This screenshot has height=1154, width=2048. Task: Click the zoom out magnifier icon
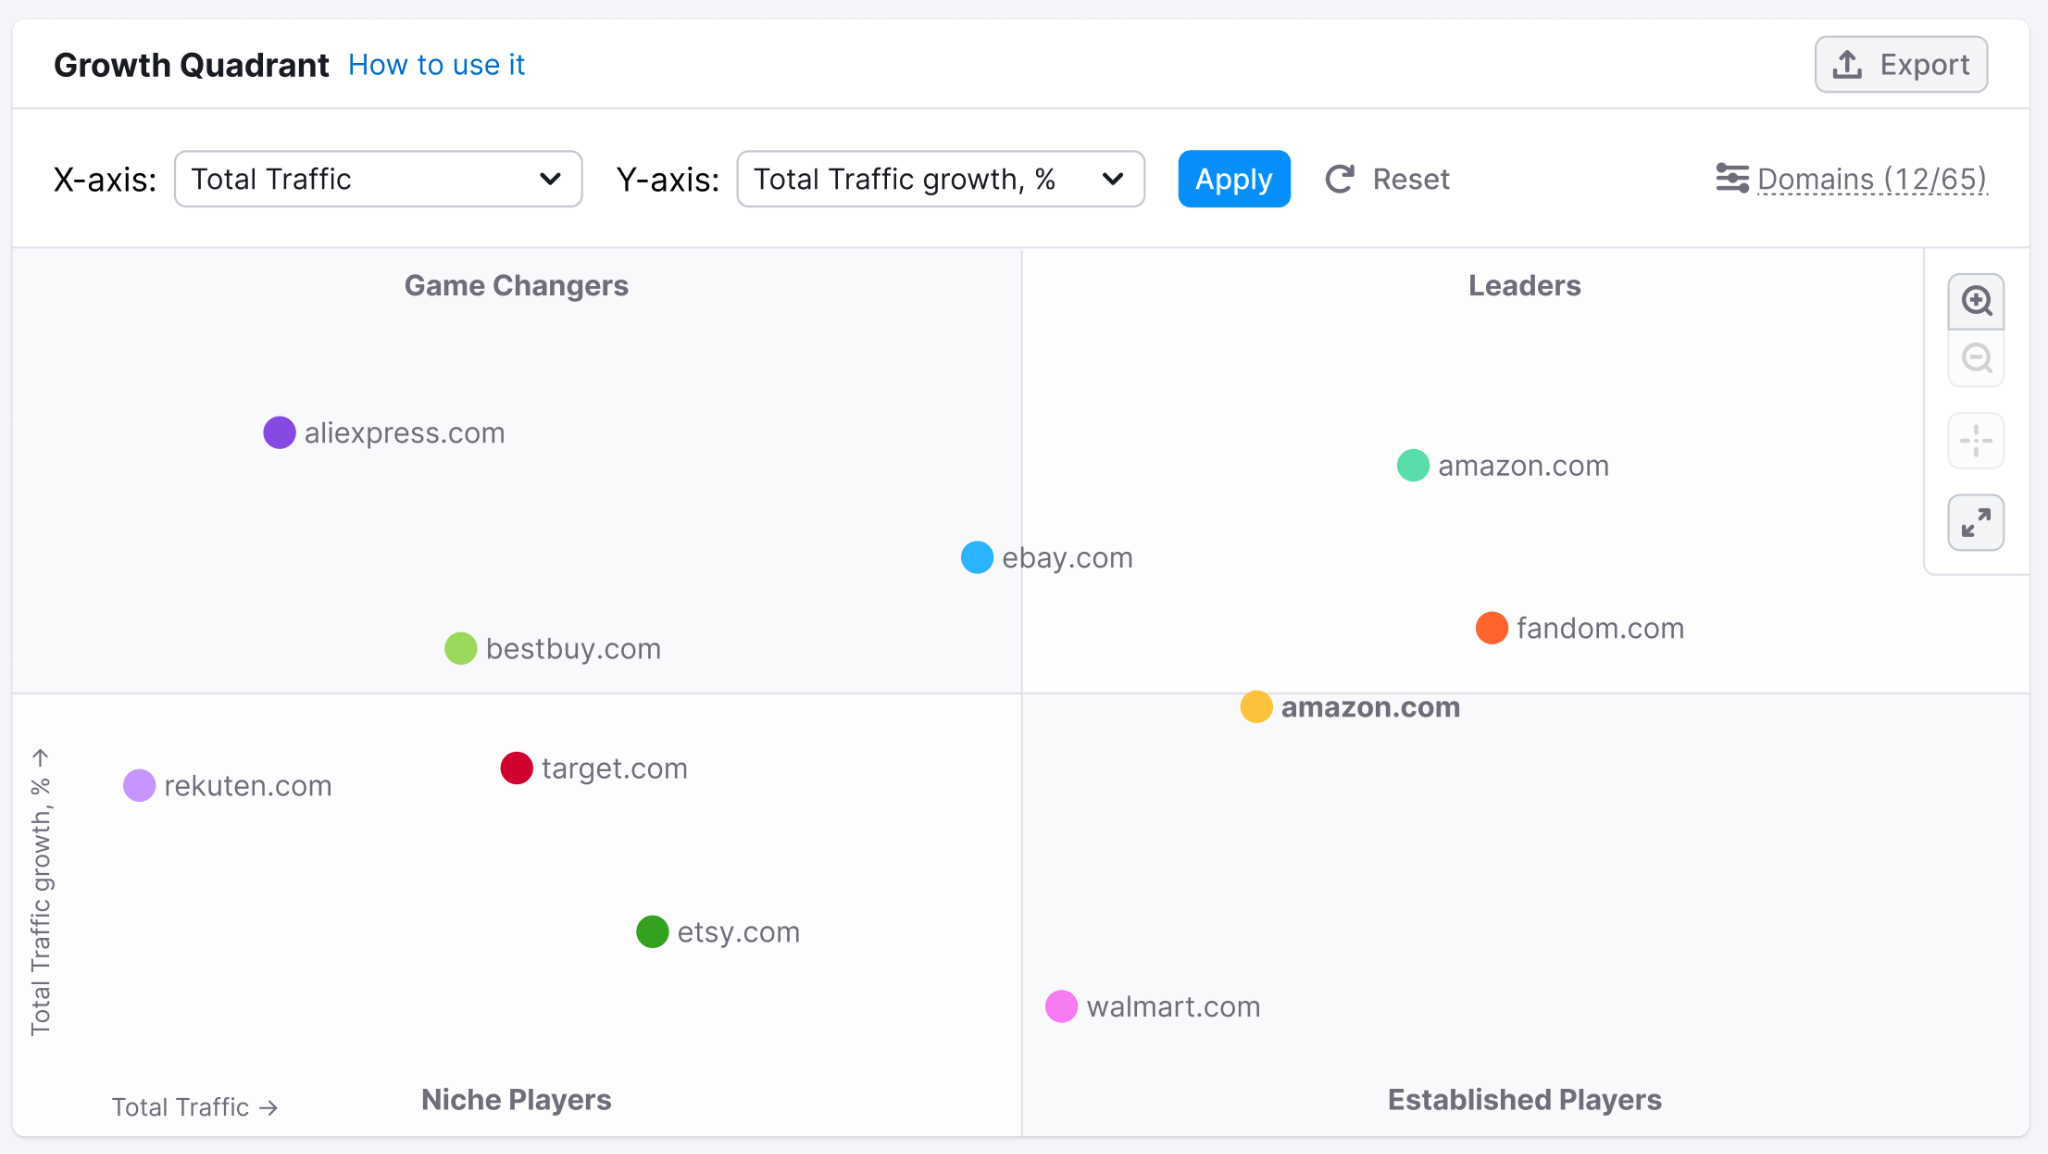pyautogui.click(x=1975, y=359)
